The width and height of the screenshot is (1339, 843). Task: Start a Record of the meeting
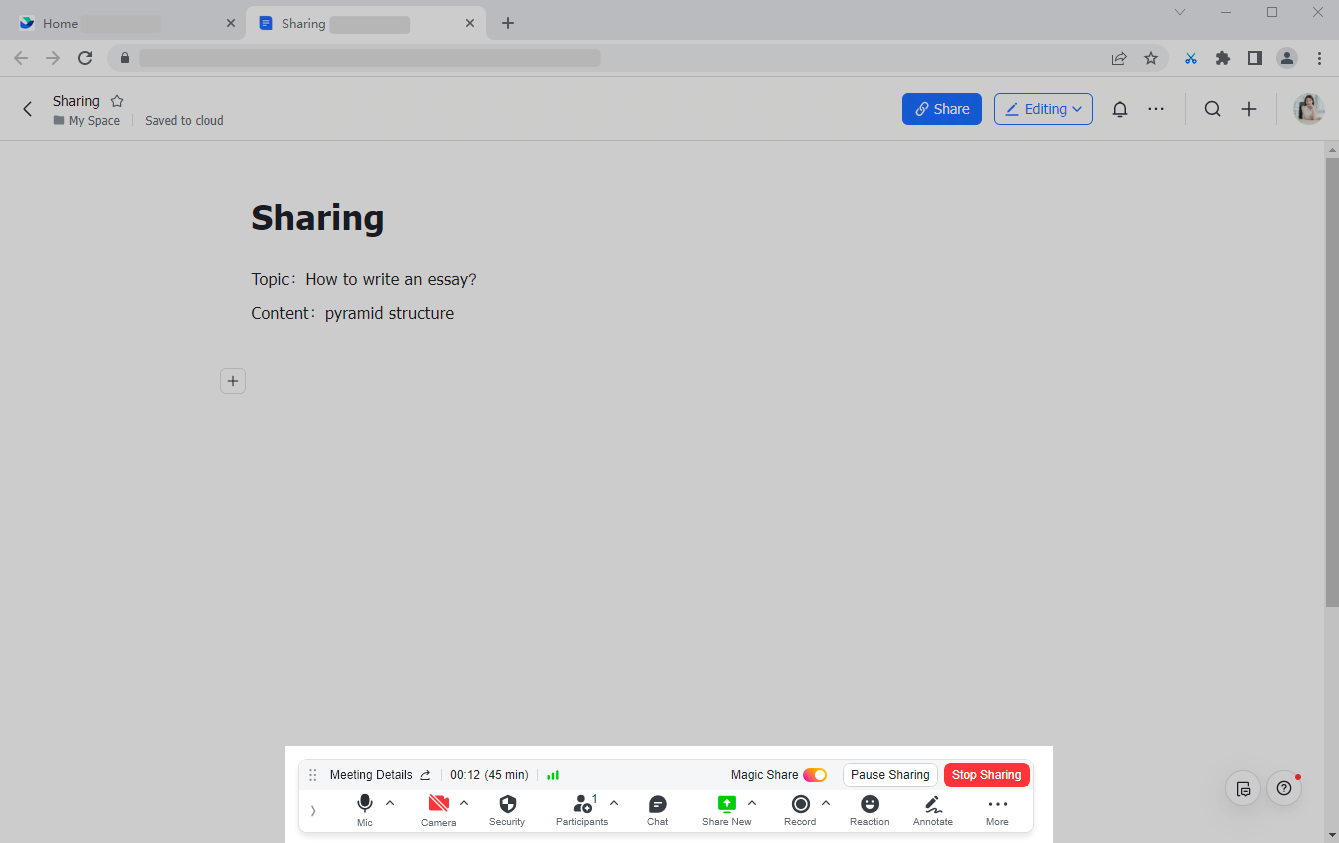pyautogui.click(x=799, y=803)
